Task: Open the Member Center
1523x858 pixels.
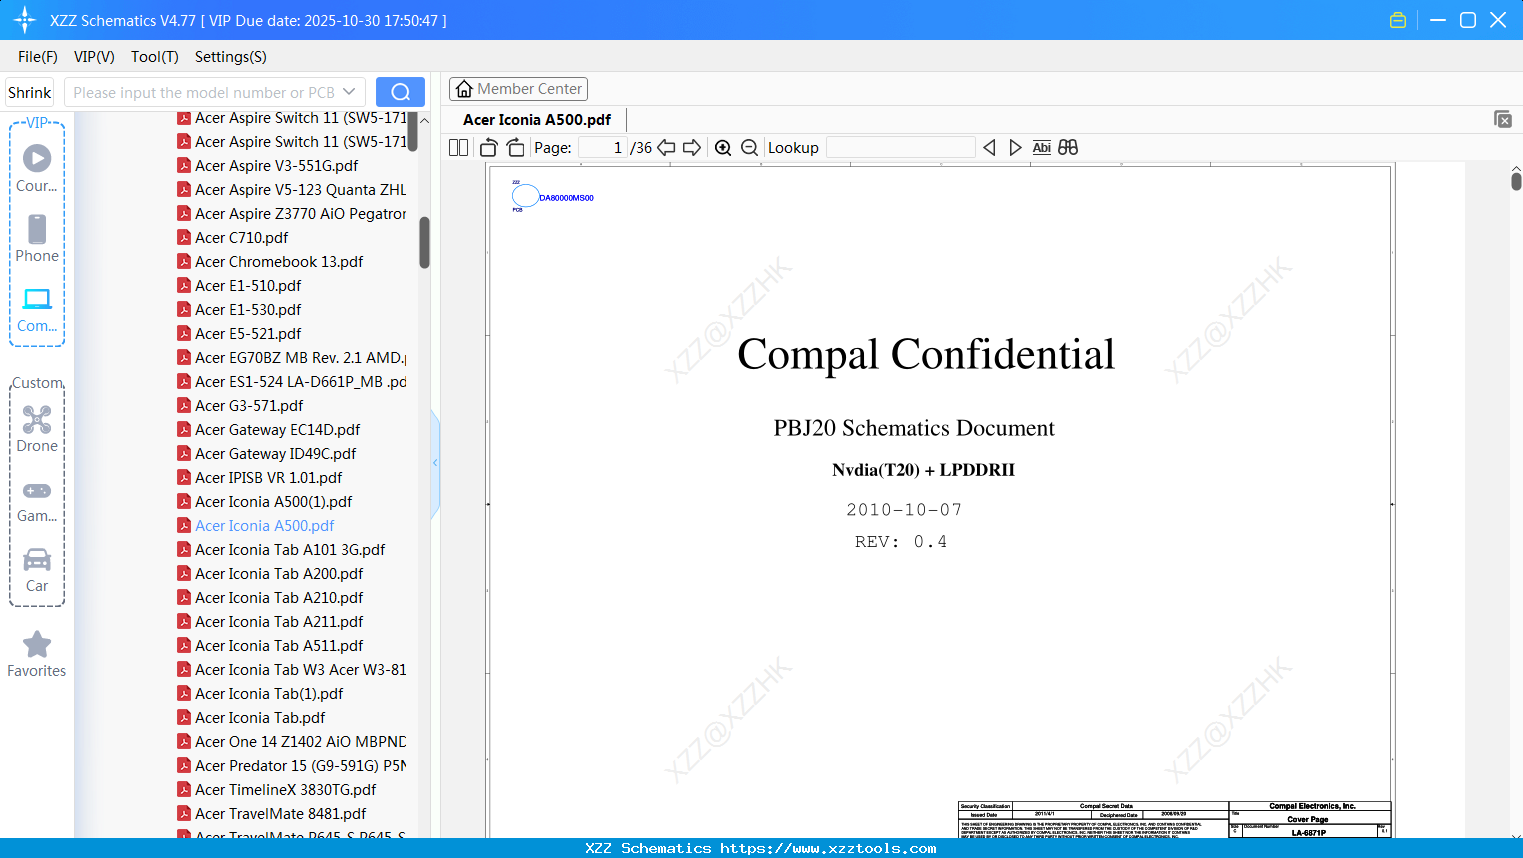Action: [518, 89]
